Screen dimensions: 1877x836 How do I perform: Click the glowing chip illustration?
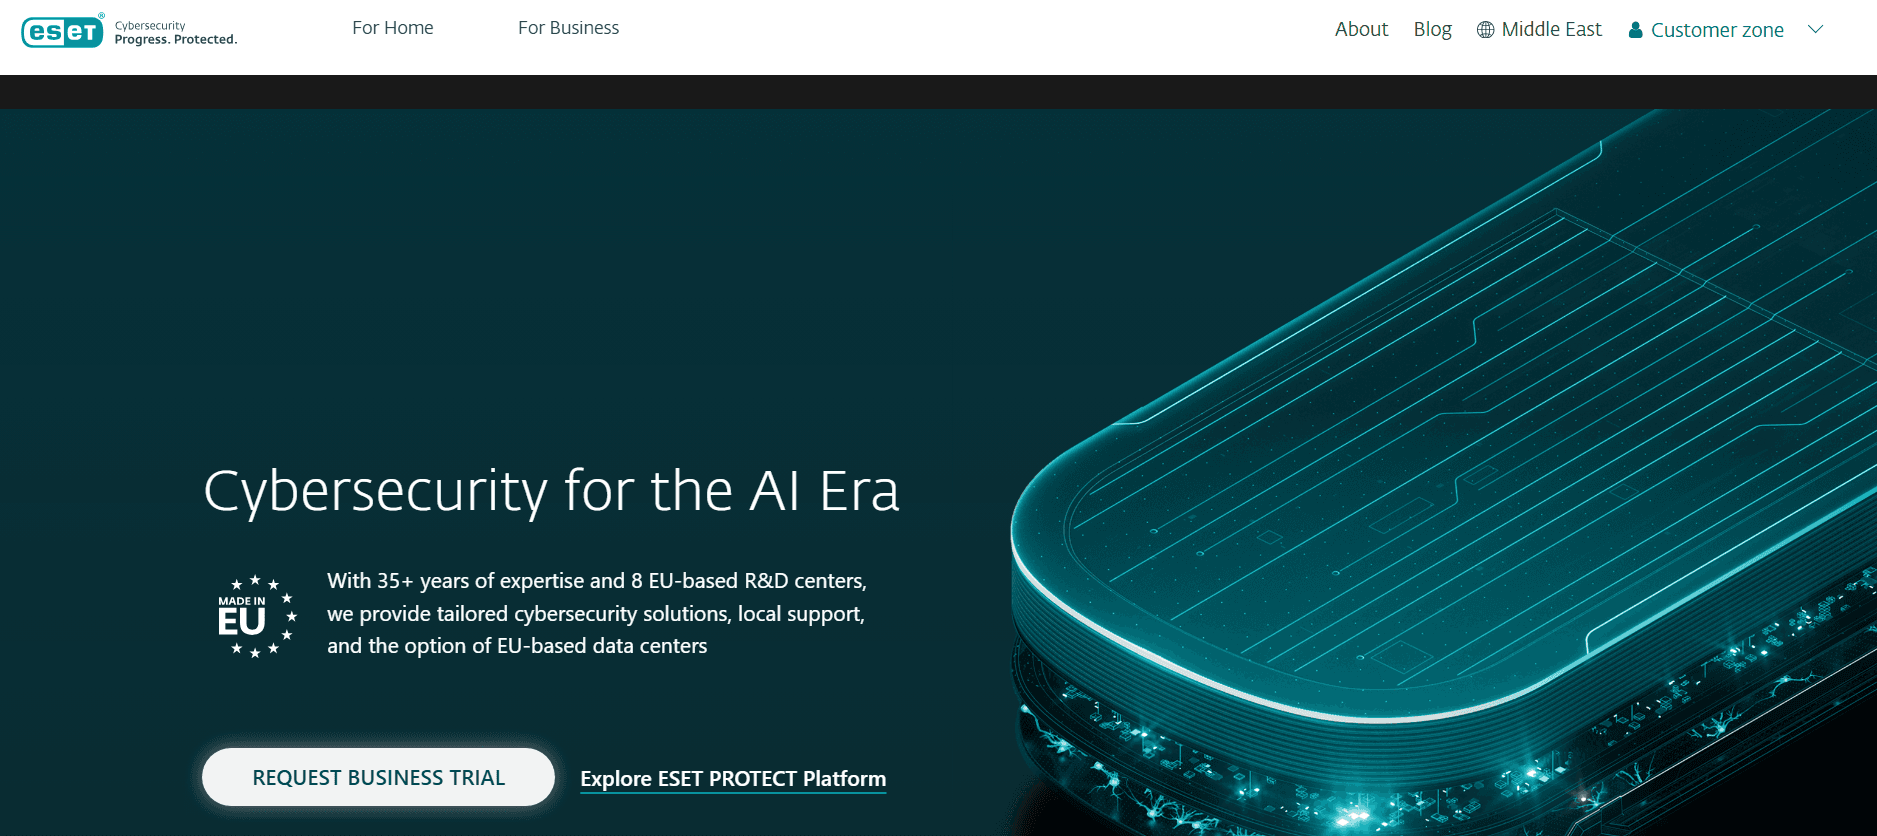[x=1444, y=472]
